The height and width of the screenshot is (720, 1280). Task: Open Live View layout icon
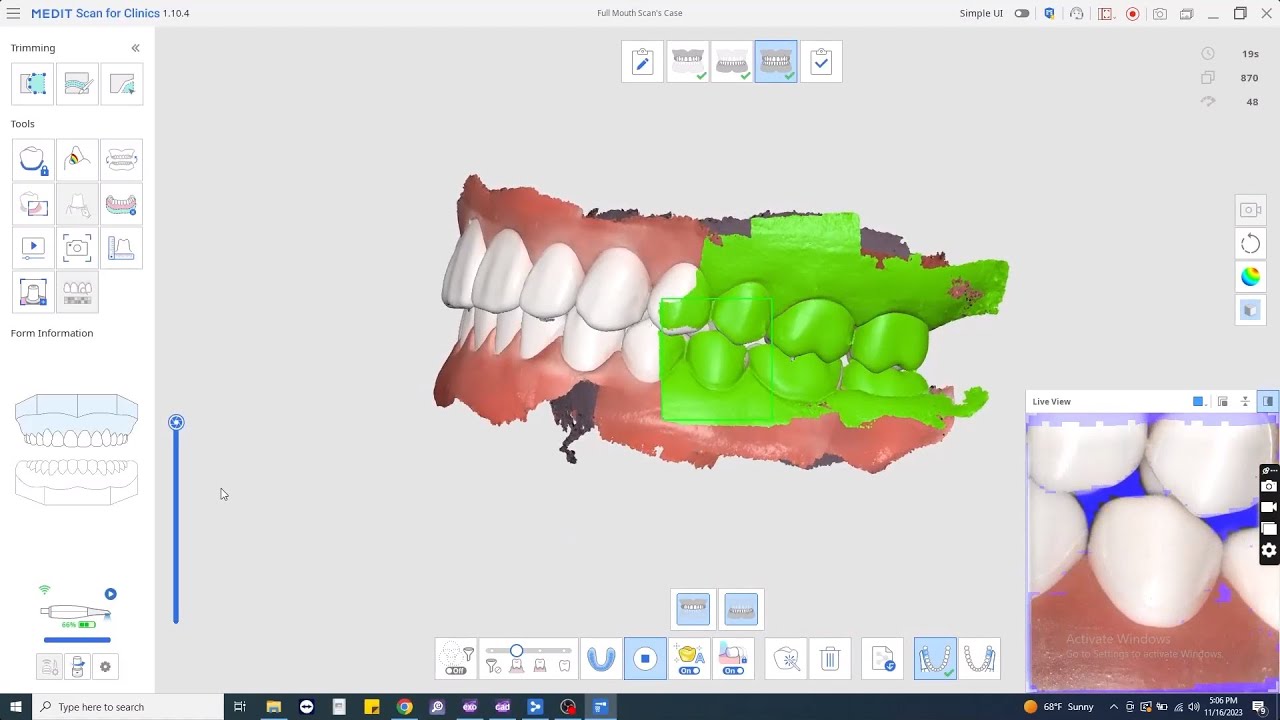click(1222, 401)
